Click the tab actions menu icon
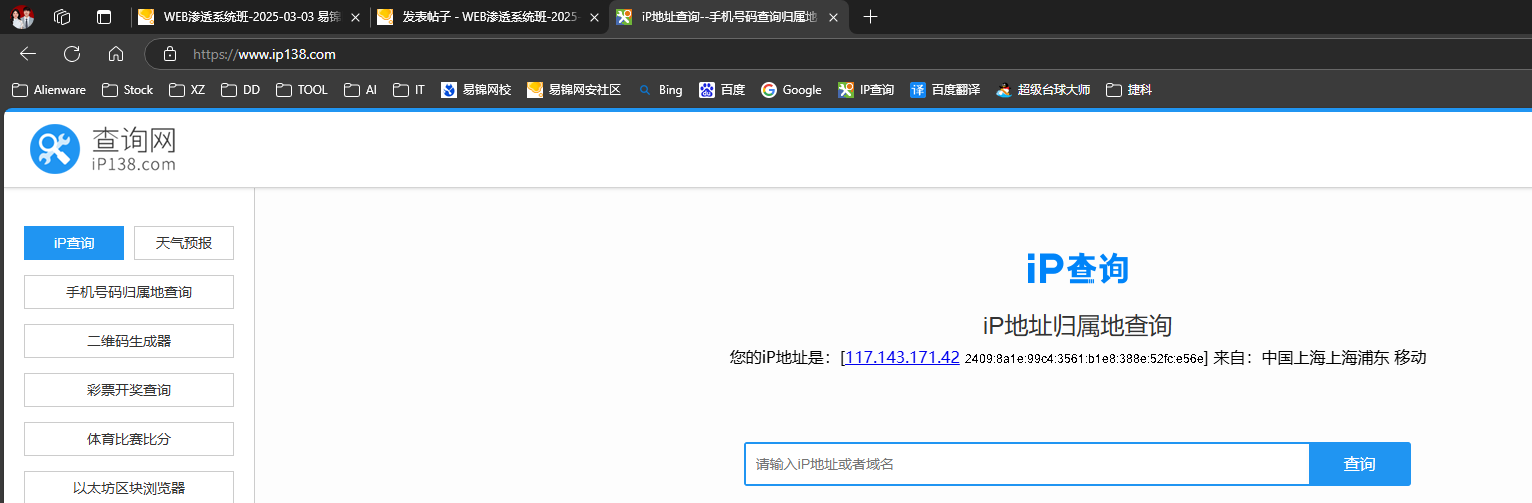This screenshot has height=503, width=1532. 104,17
